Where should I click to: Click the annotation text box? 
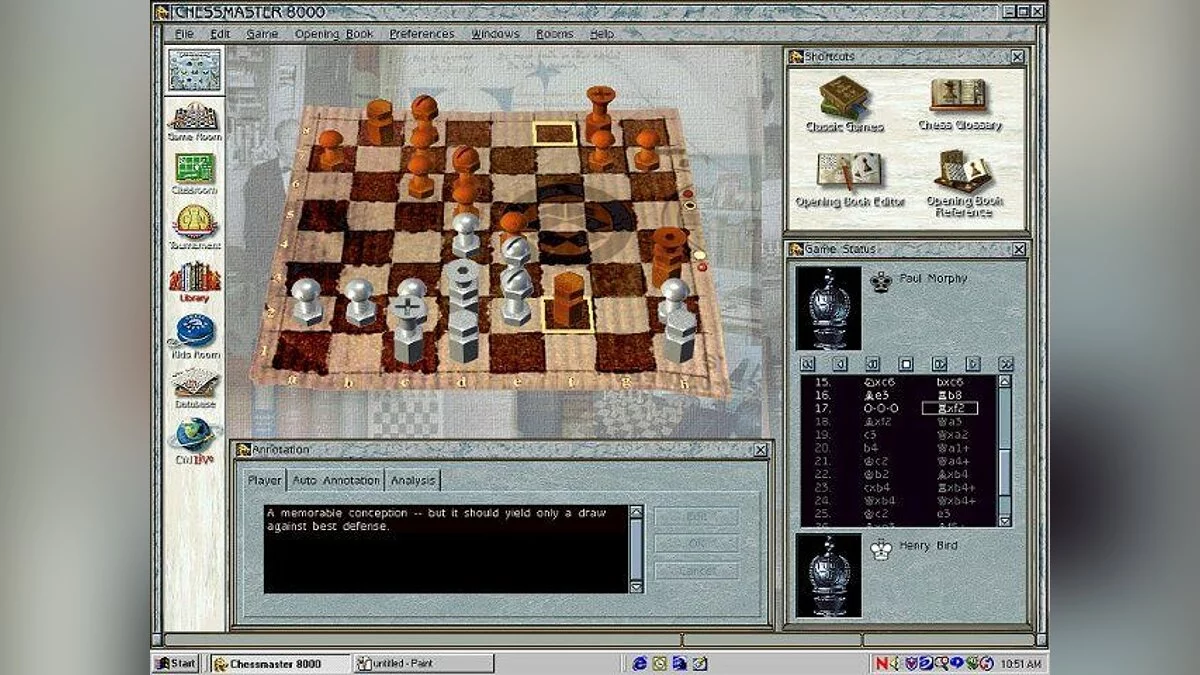coord(446,549)
